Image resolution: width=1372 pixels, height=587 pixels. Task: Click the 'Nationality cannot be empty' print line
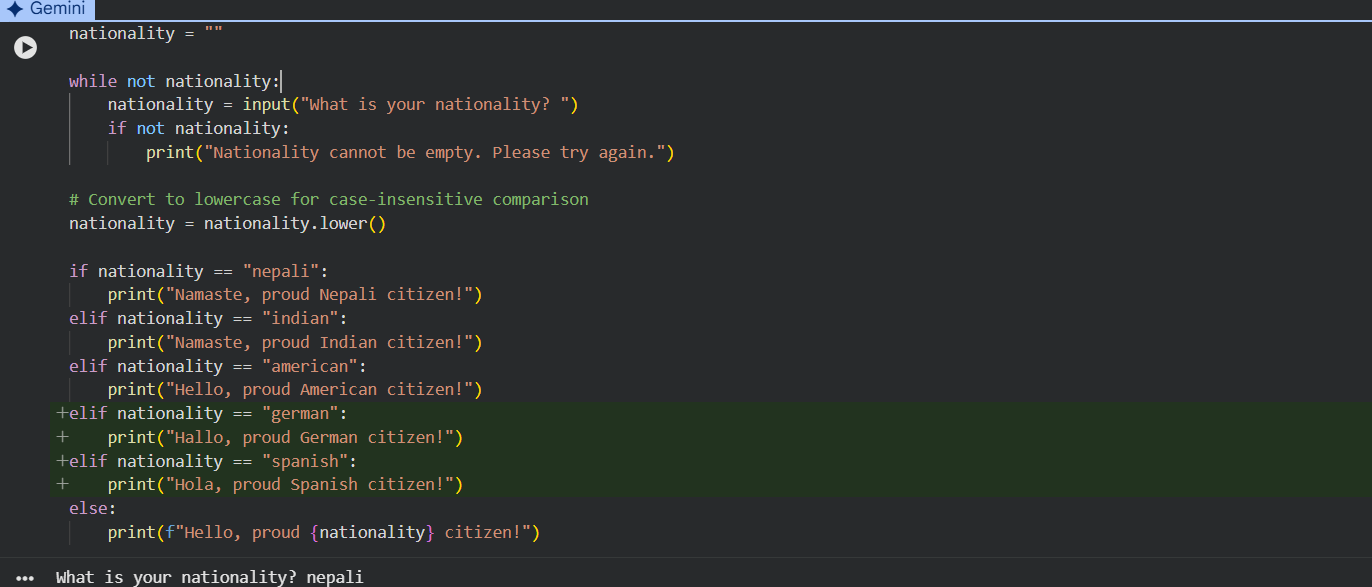[x=410, y=152]
